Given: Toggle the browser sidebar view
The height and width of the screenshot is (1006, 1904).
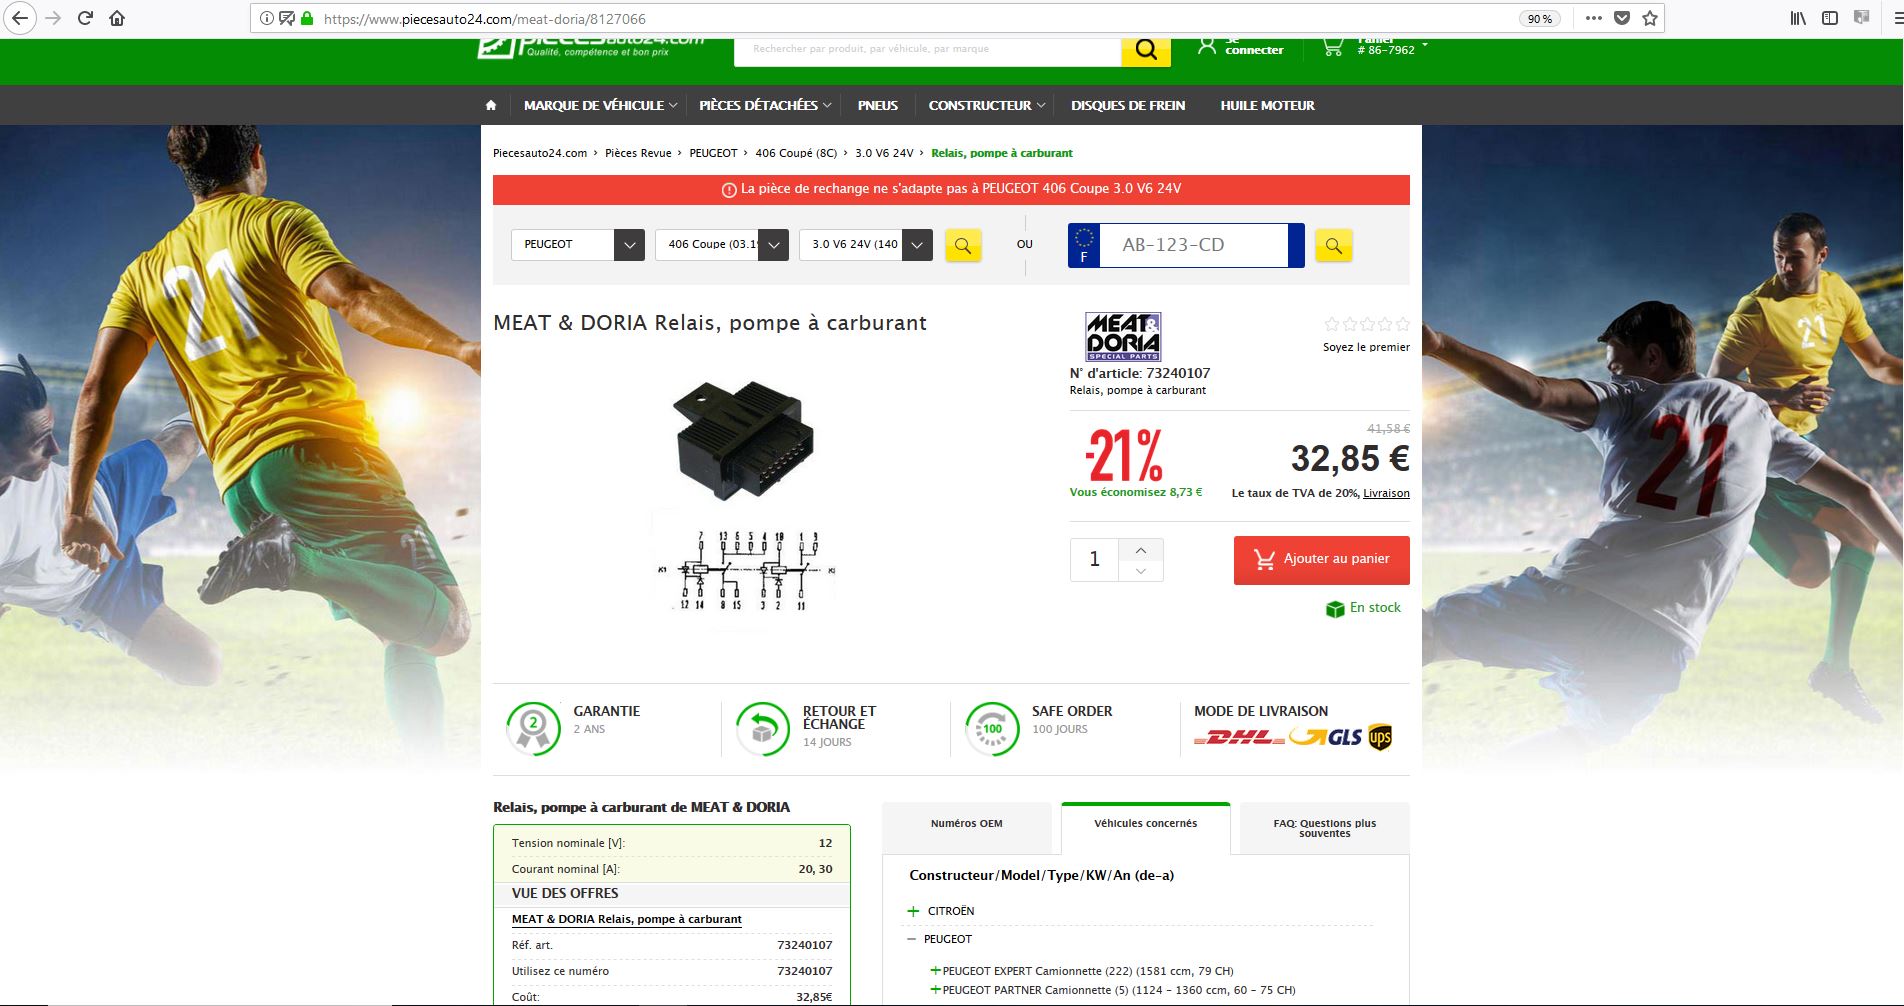Looking at the screenshot, I should (1830, 18).
